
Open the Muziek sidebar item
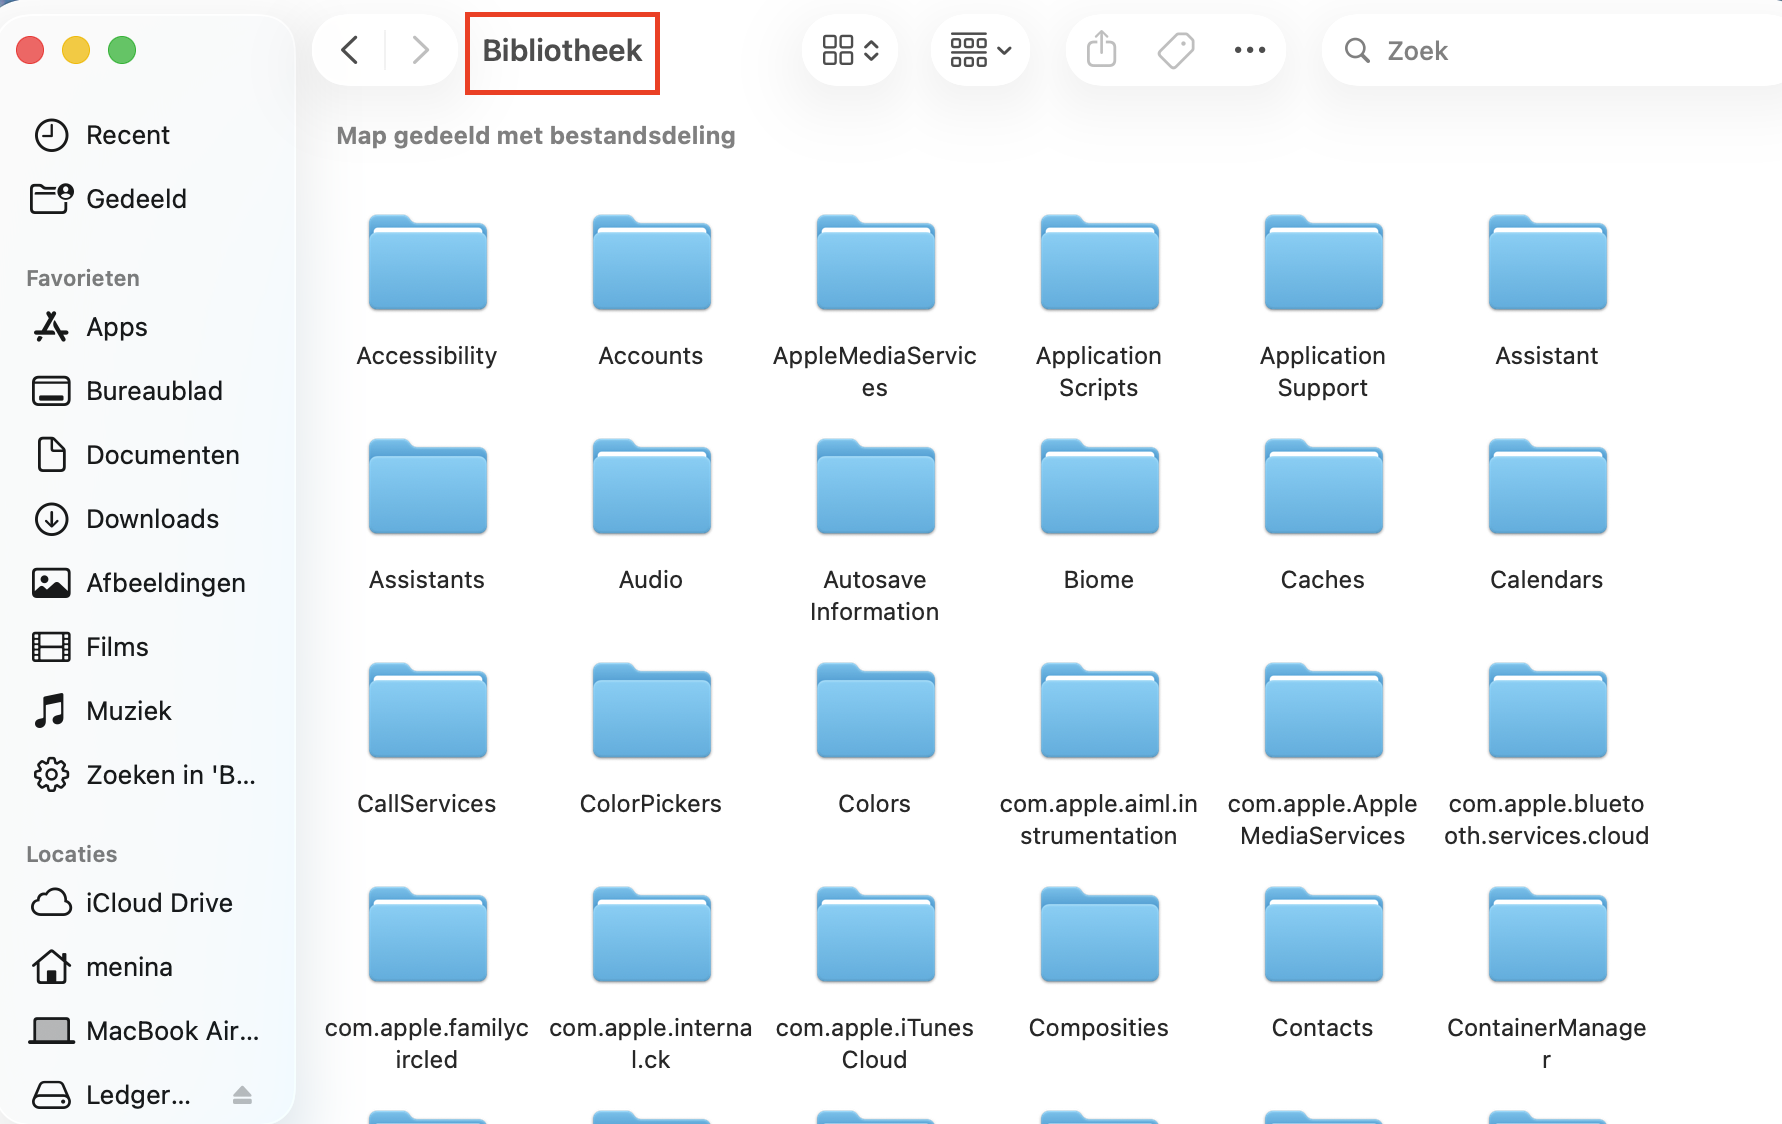(128, 710)
